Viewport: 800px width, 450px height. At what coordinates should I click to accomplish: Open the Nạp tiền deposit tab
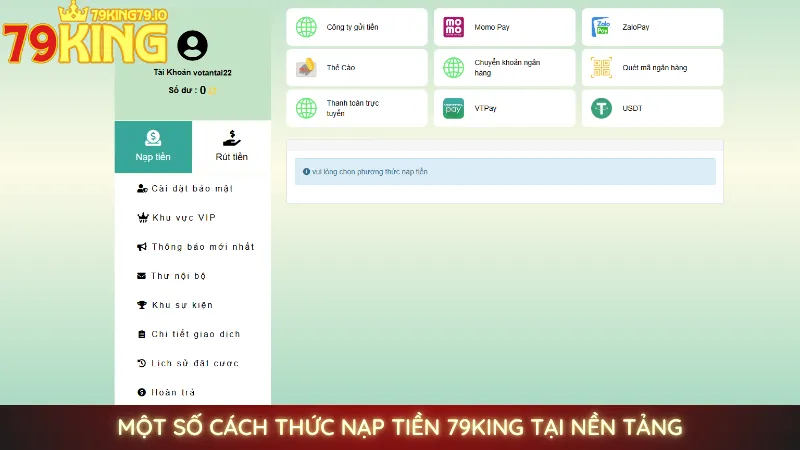pos(153,147)
